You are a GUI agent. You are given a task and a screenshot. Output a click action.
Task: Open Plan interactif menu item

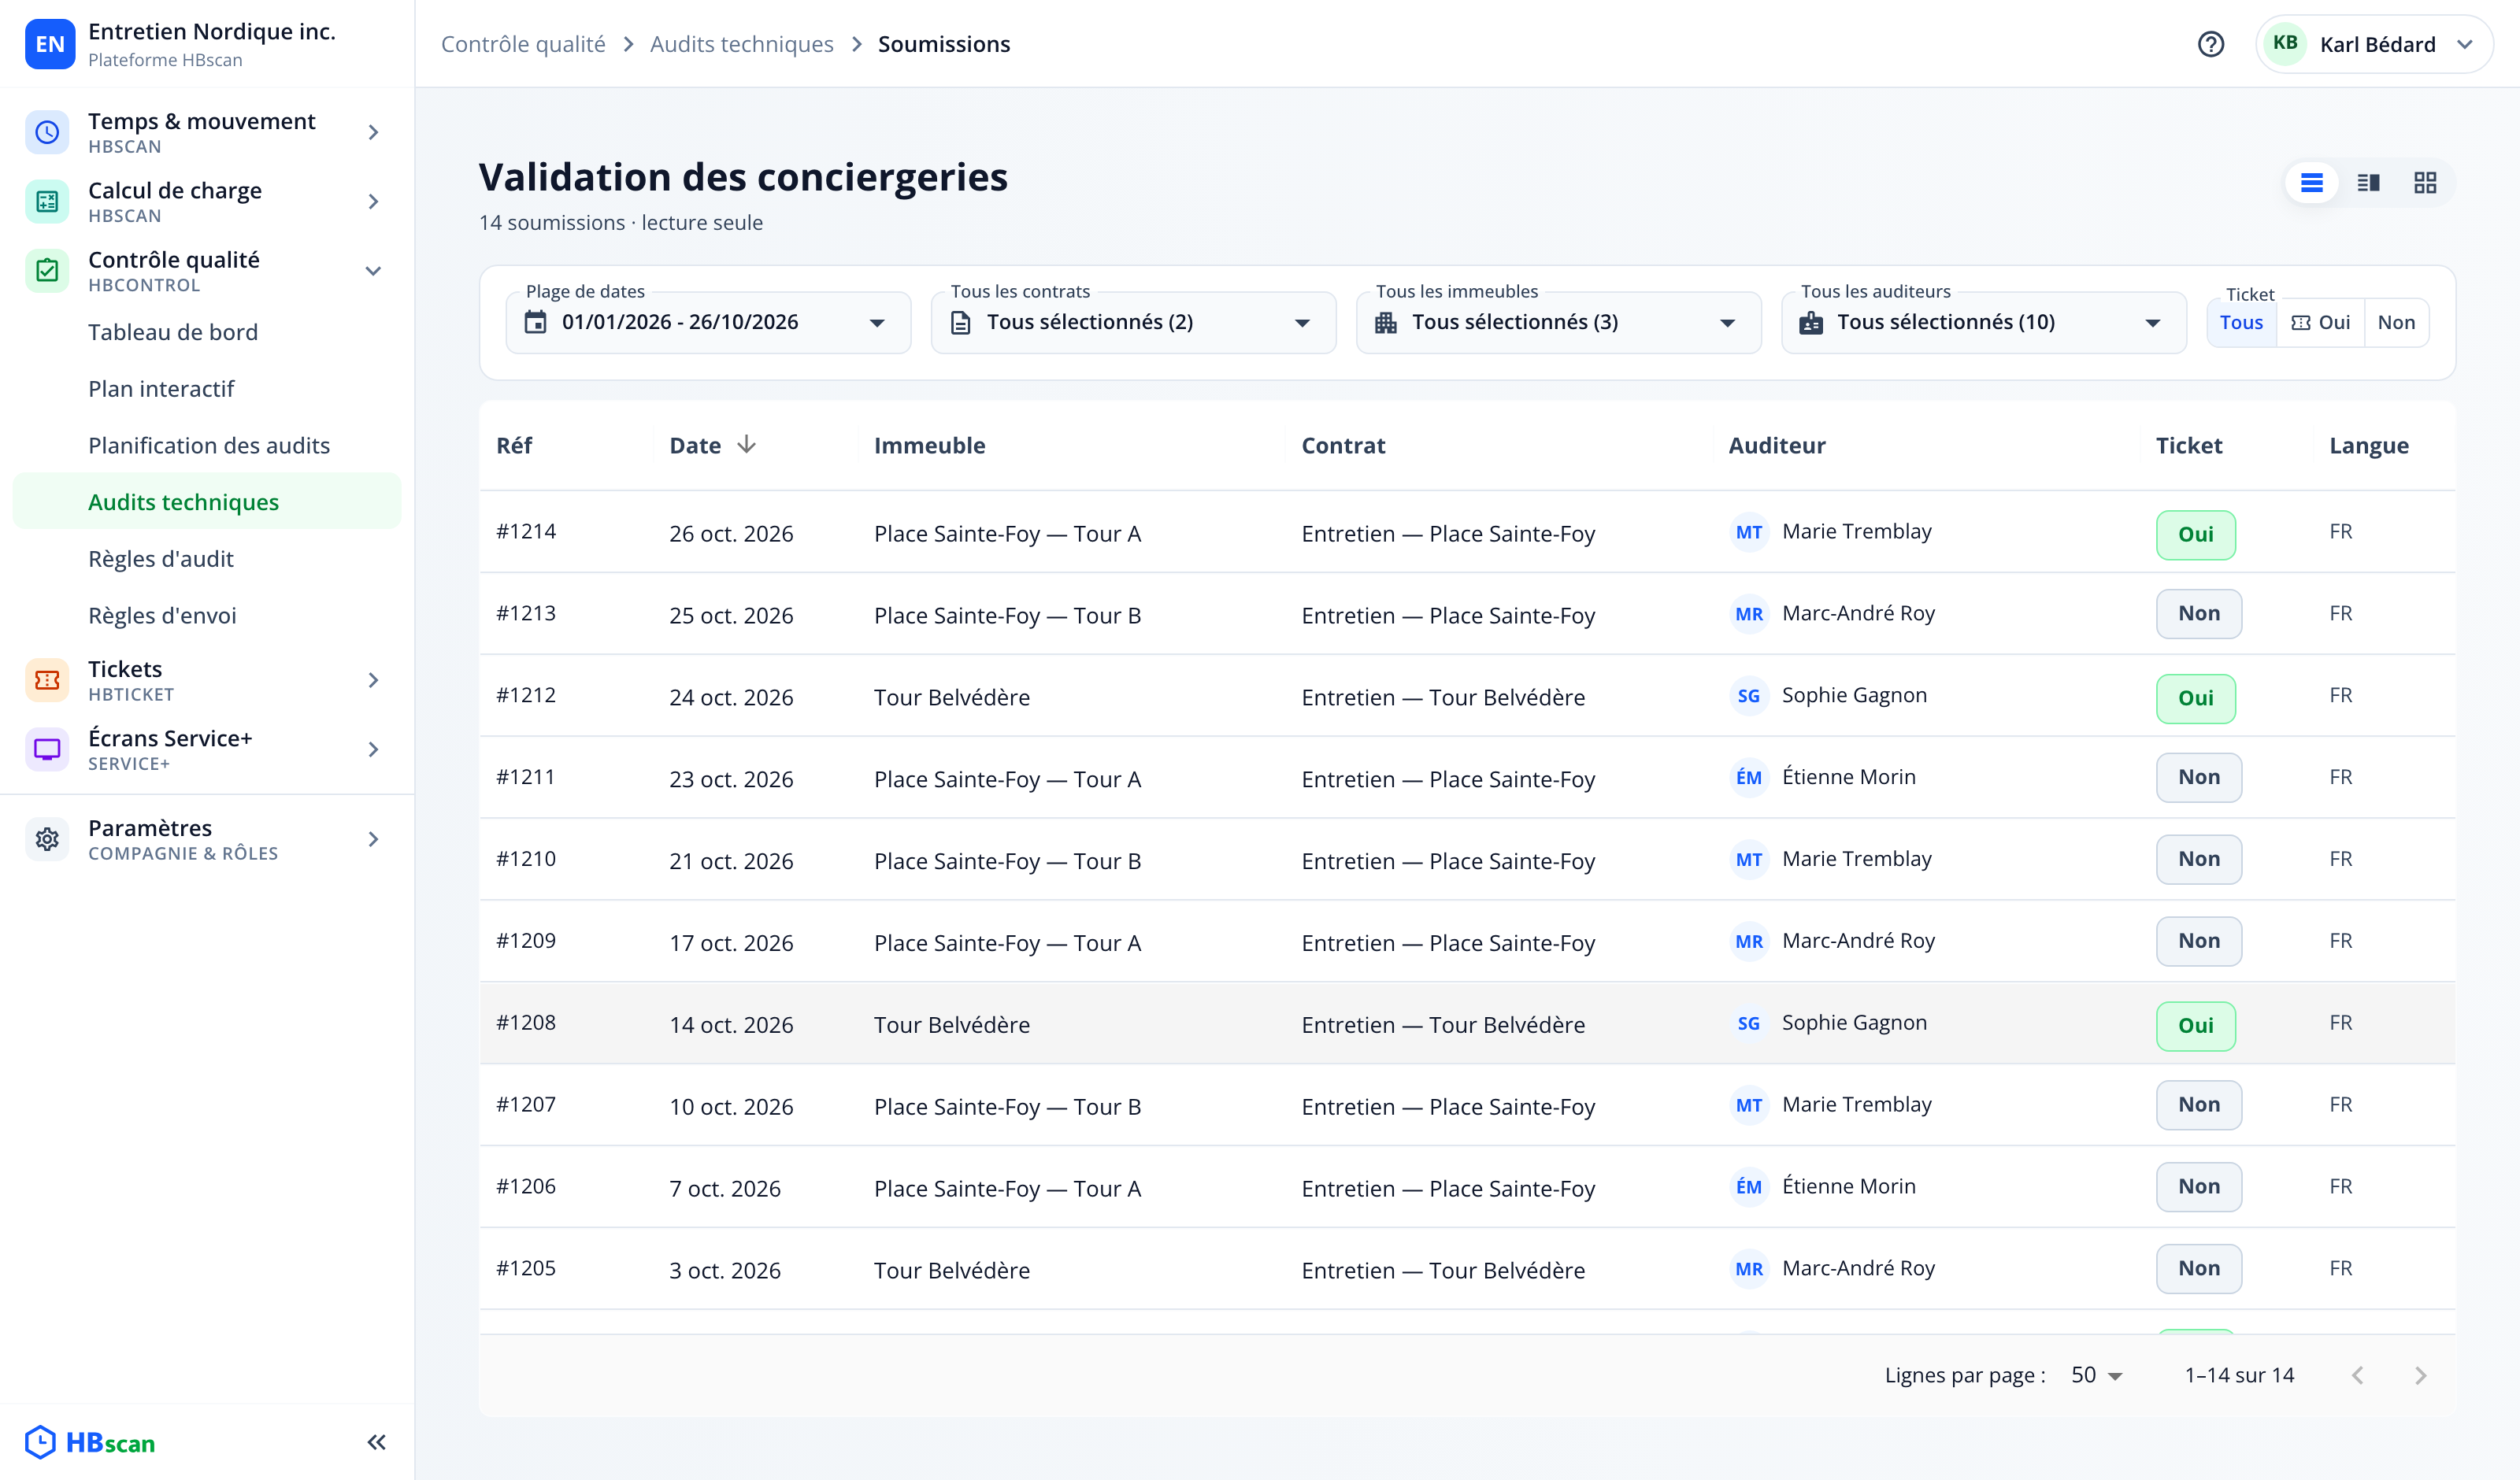[207, 389]
